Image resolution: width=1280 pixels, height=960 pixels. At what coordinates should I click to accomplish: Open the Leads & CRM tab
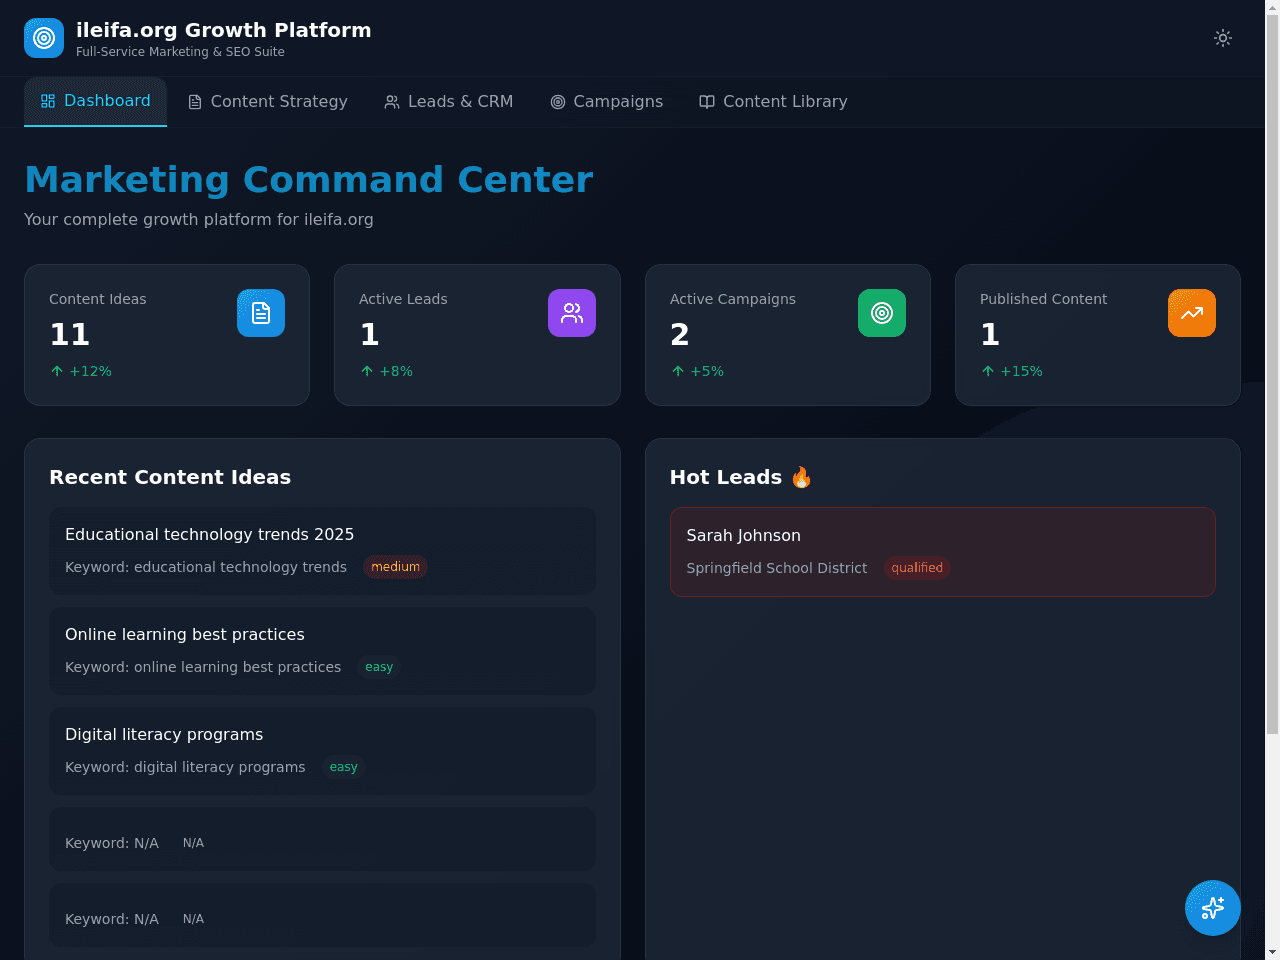(x=449, y=102)
